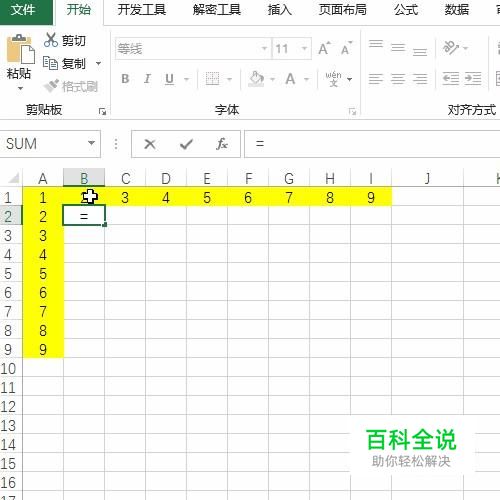
Task: Select column C header
Action: 125,179
